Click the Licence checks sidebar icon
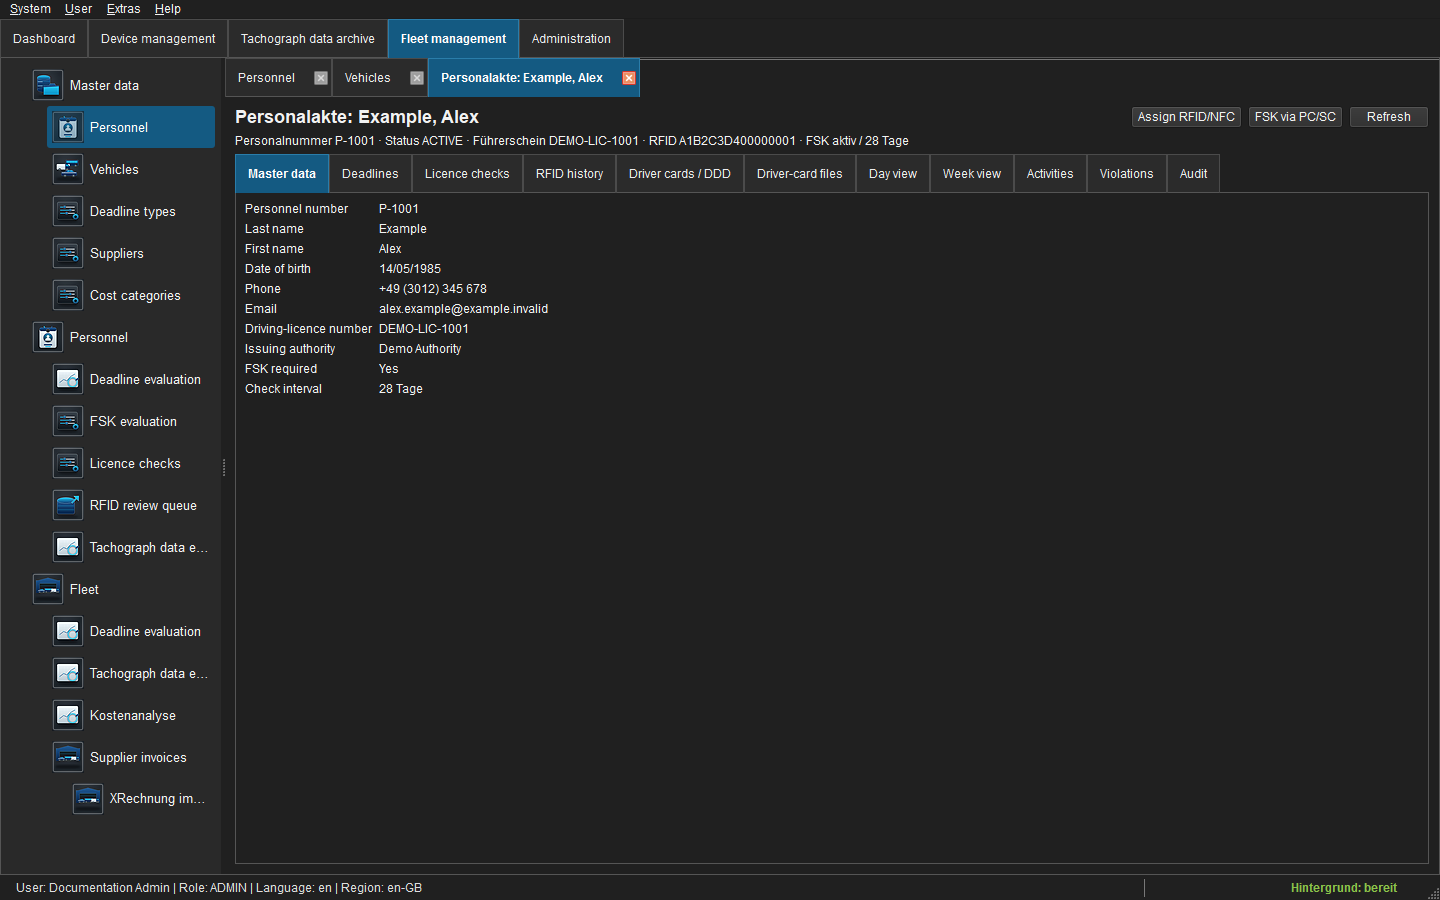Image resolution: width=1440 pixels, height=900 pixels. point(68,463)
